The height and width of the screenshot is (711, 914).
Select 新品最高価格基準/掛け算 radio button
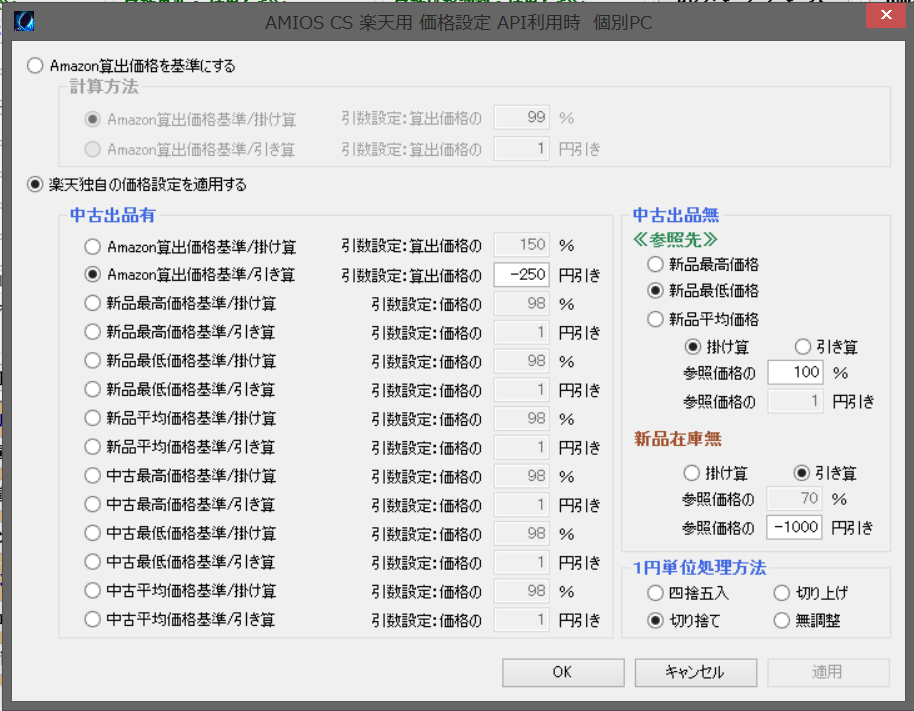(x=93, y=303)
